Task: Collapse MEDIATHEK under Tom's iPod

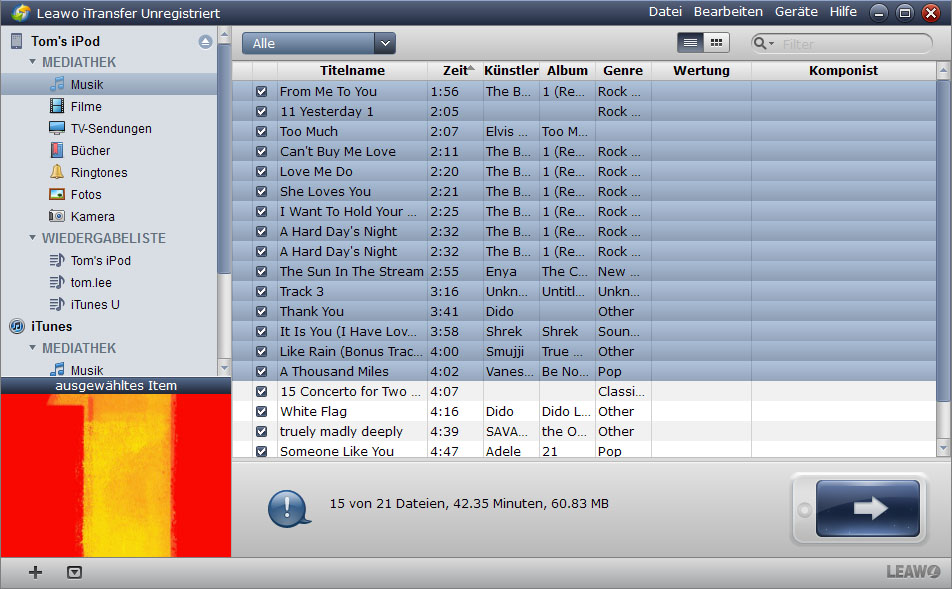Action: (32, 62)
